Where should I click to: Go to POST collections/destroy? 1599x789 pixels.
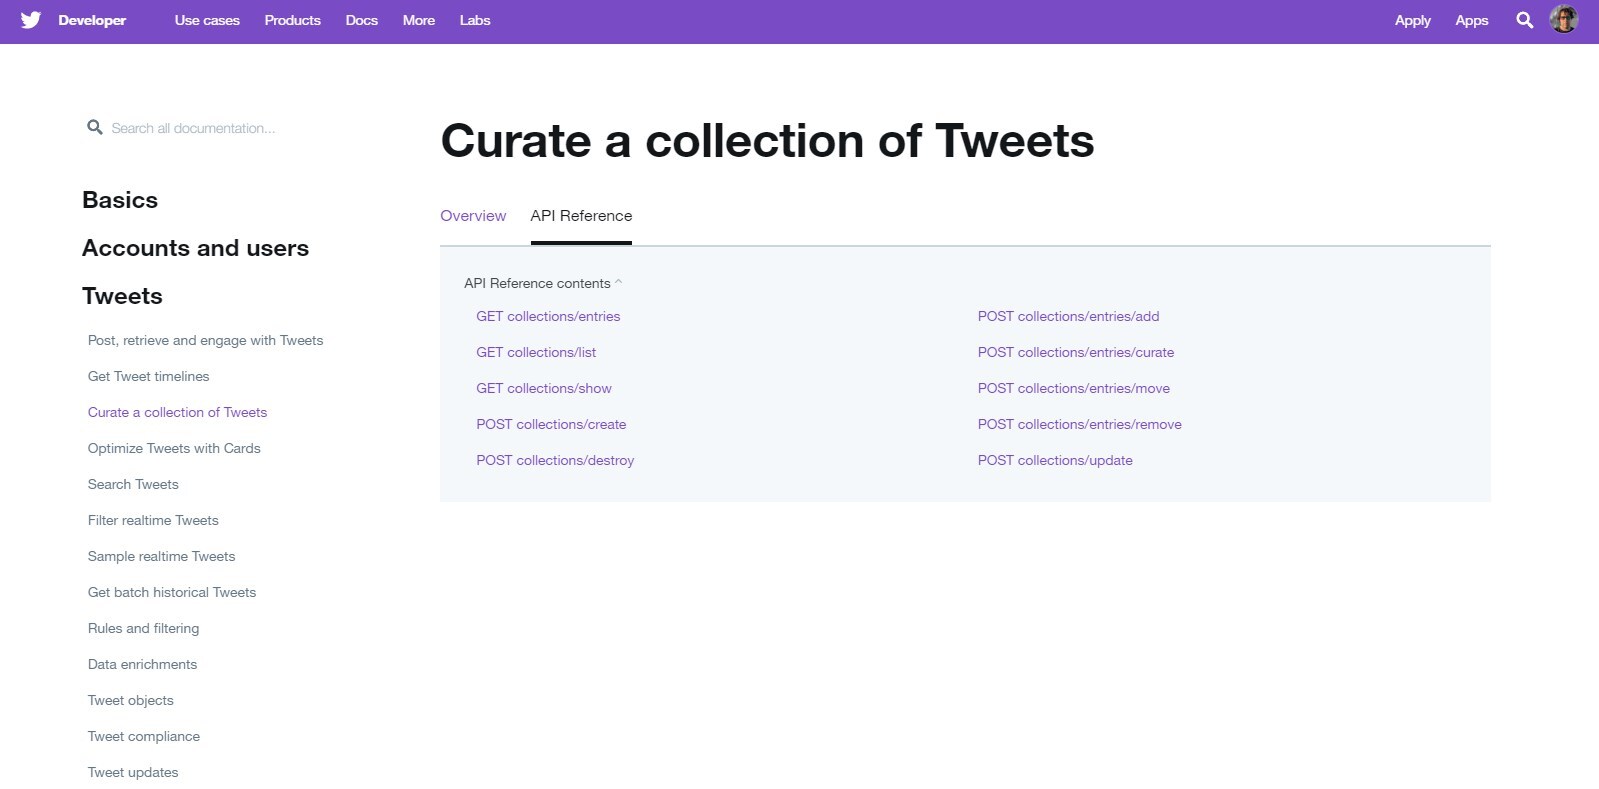pos(555,460)
